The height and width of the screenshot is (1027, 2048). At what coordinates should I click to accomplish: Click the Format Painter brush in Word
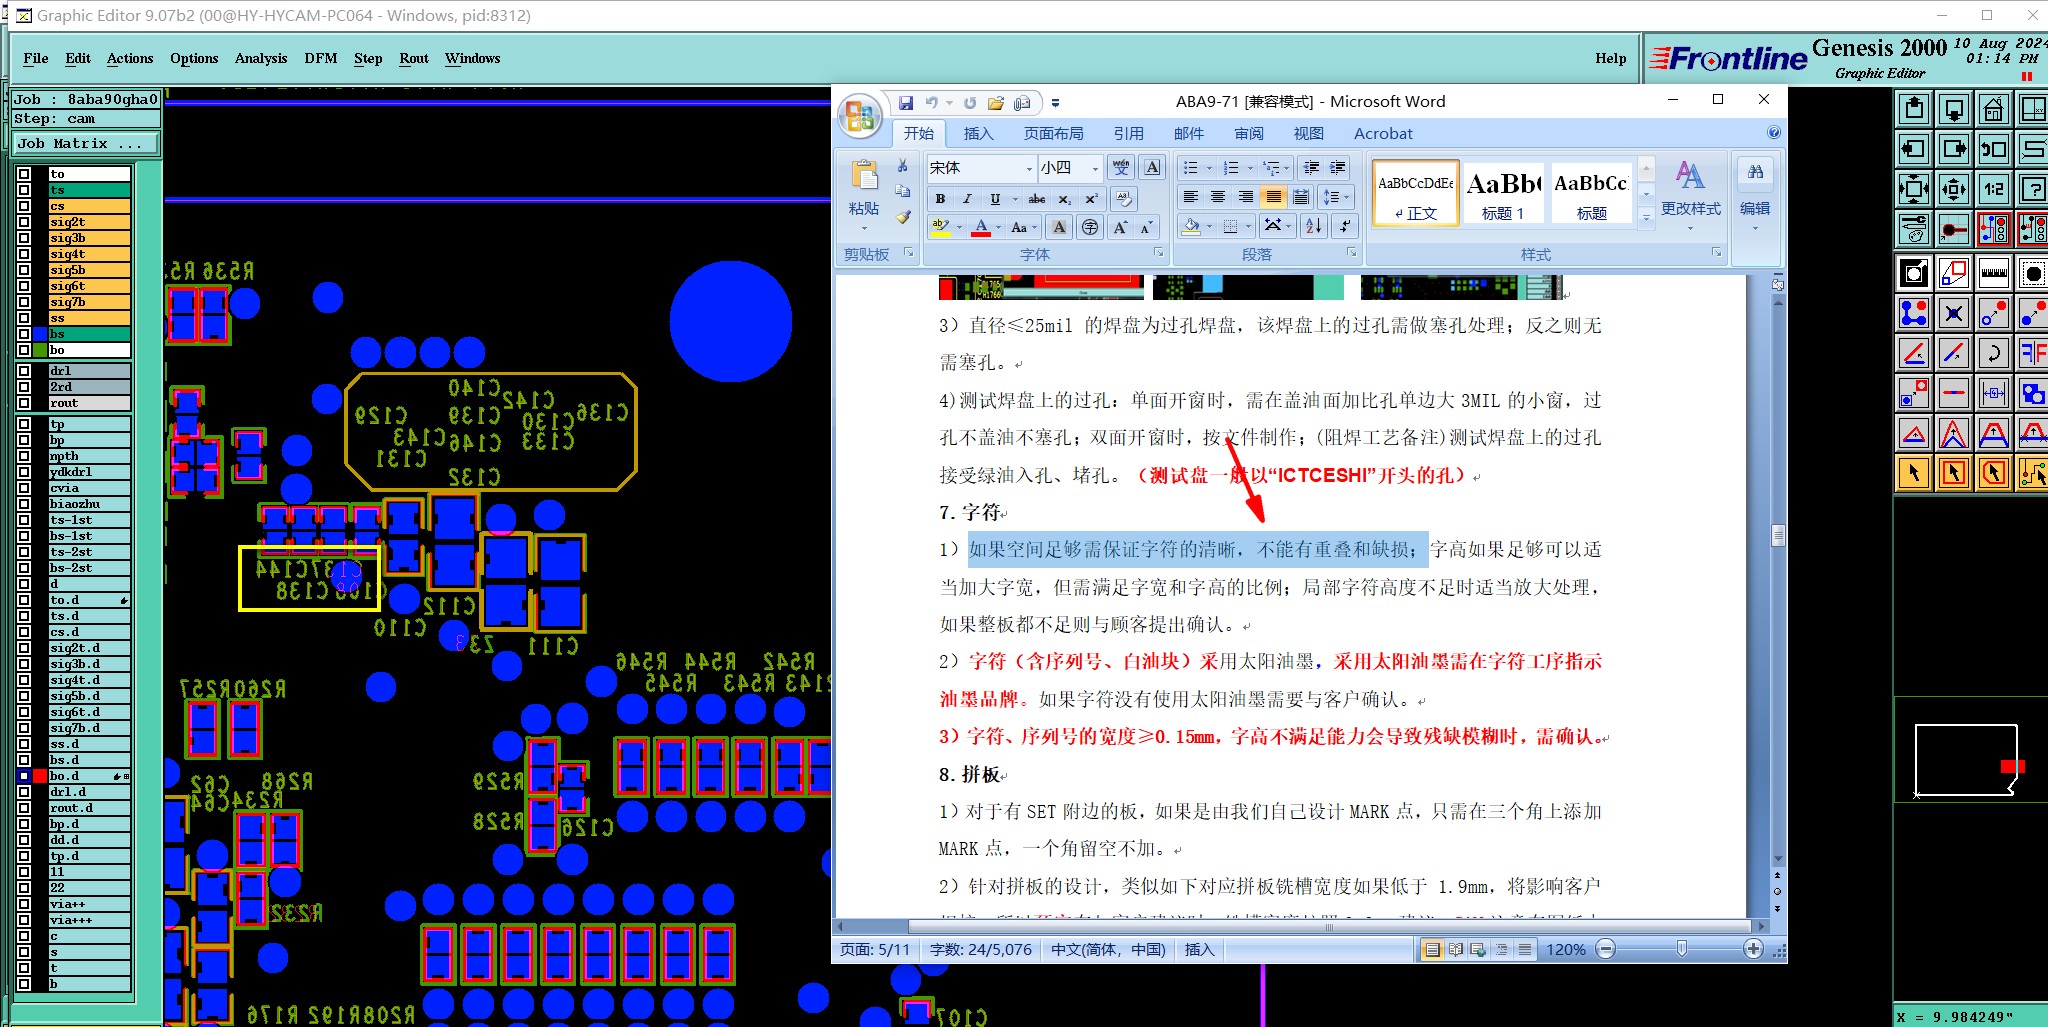point(903,216)
